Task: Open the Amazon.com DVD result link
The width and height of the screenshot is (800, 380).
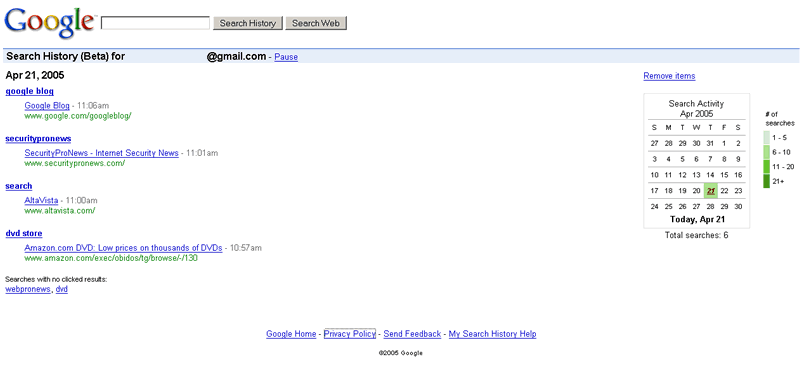Action: coord(123,248)
